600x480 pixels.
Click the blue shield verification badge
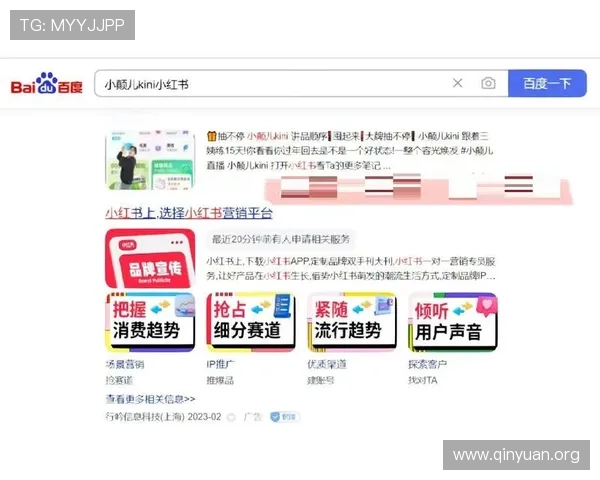pyautogui.click(x=284, y=417)
